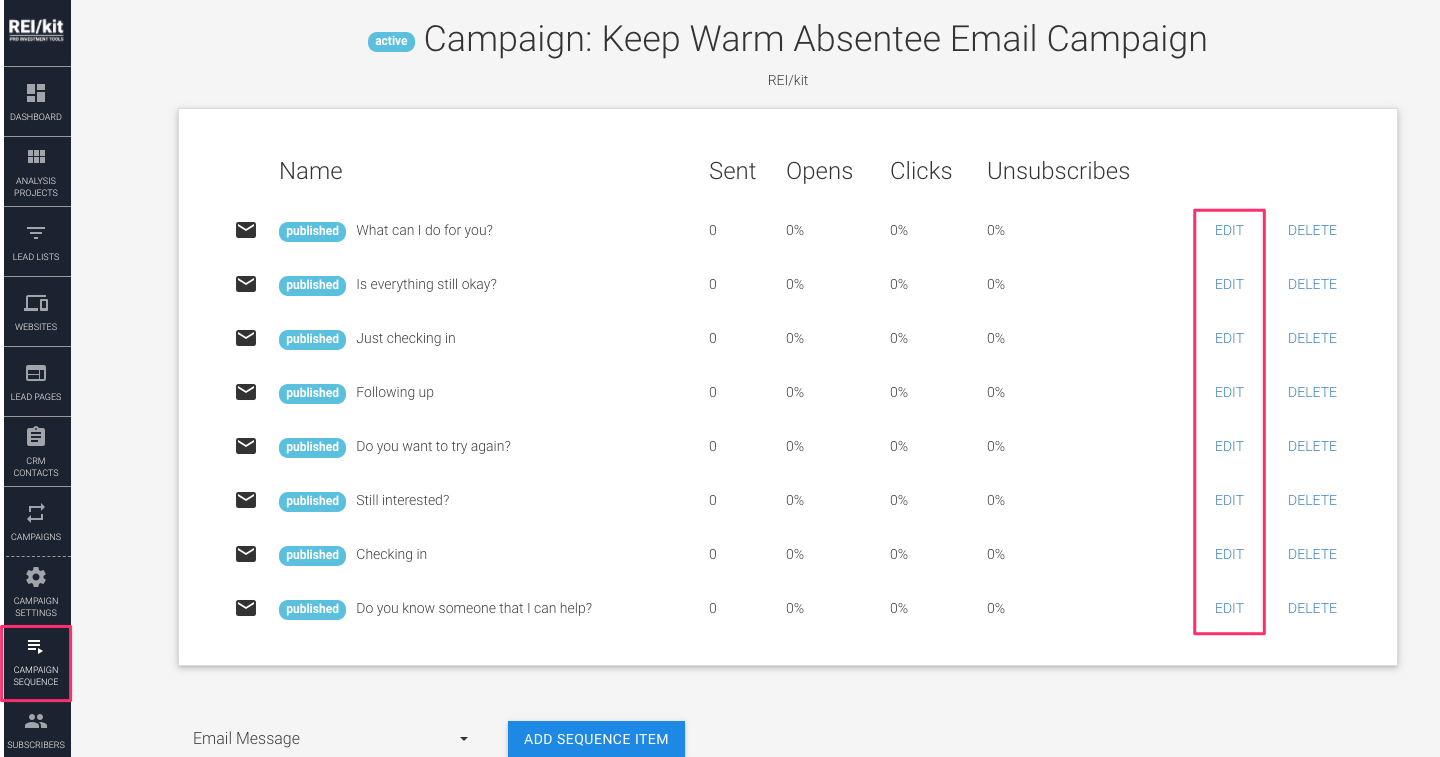Navigate to Lead Lists
The image size is (1440, 757).
pyautogui.click(x=36, y=241)
